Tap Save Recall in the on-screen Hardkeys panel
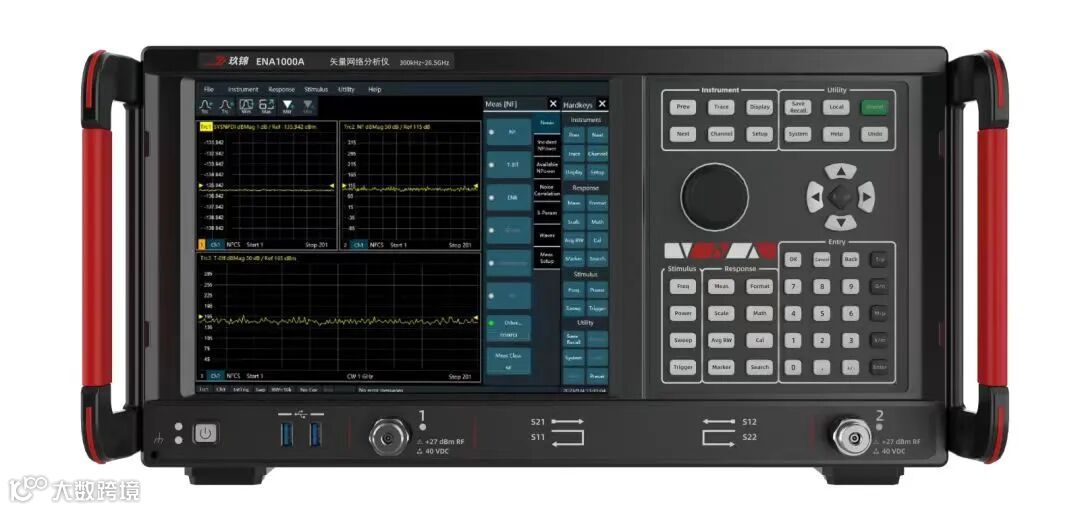Screen dimensions: 1080x510 click(574, 340)
